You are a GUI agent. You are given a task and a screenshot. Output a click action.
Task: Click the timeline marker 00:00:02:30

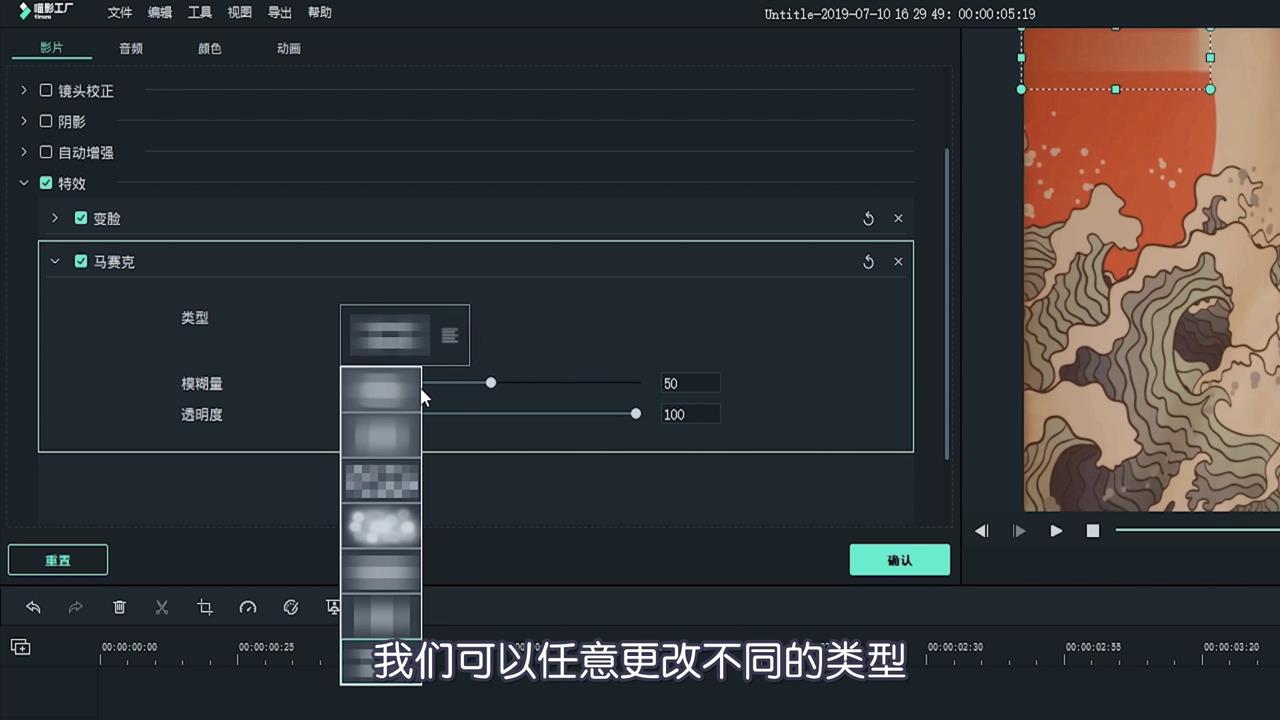tap(955, 647)
